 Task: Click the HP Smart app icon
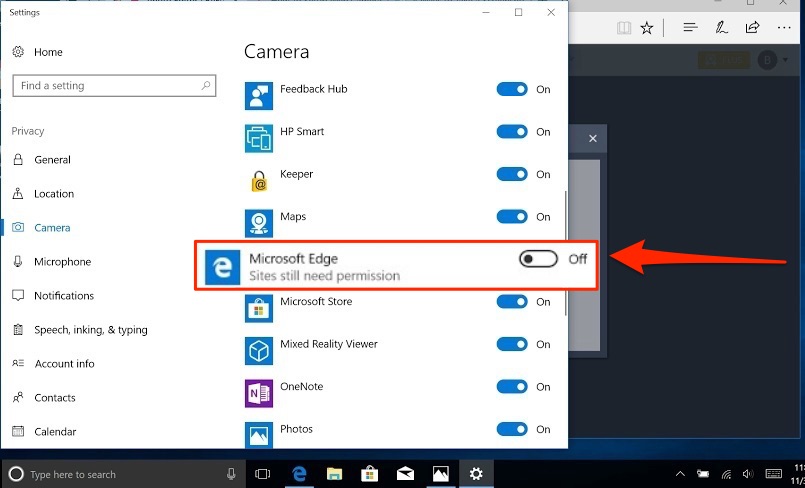click(259, 139)
